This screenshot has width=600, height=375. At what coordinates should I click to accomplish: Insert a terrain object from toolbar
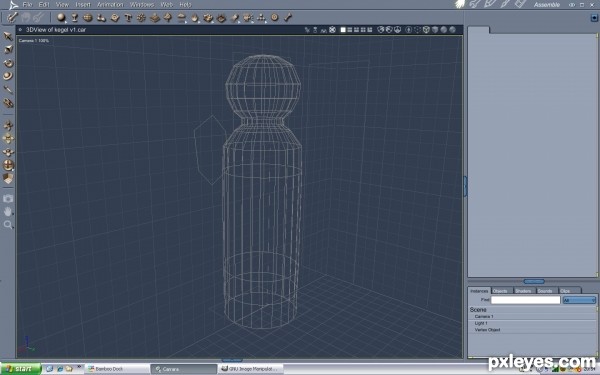pyautogui.click(x=155, y=18)
